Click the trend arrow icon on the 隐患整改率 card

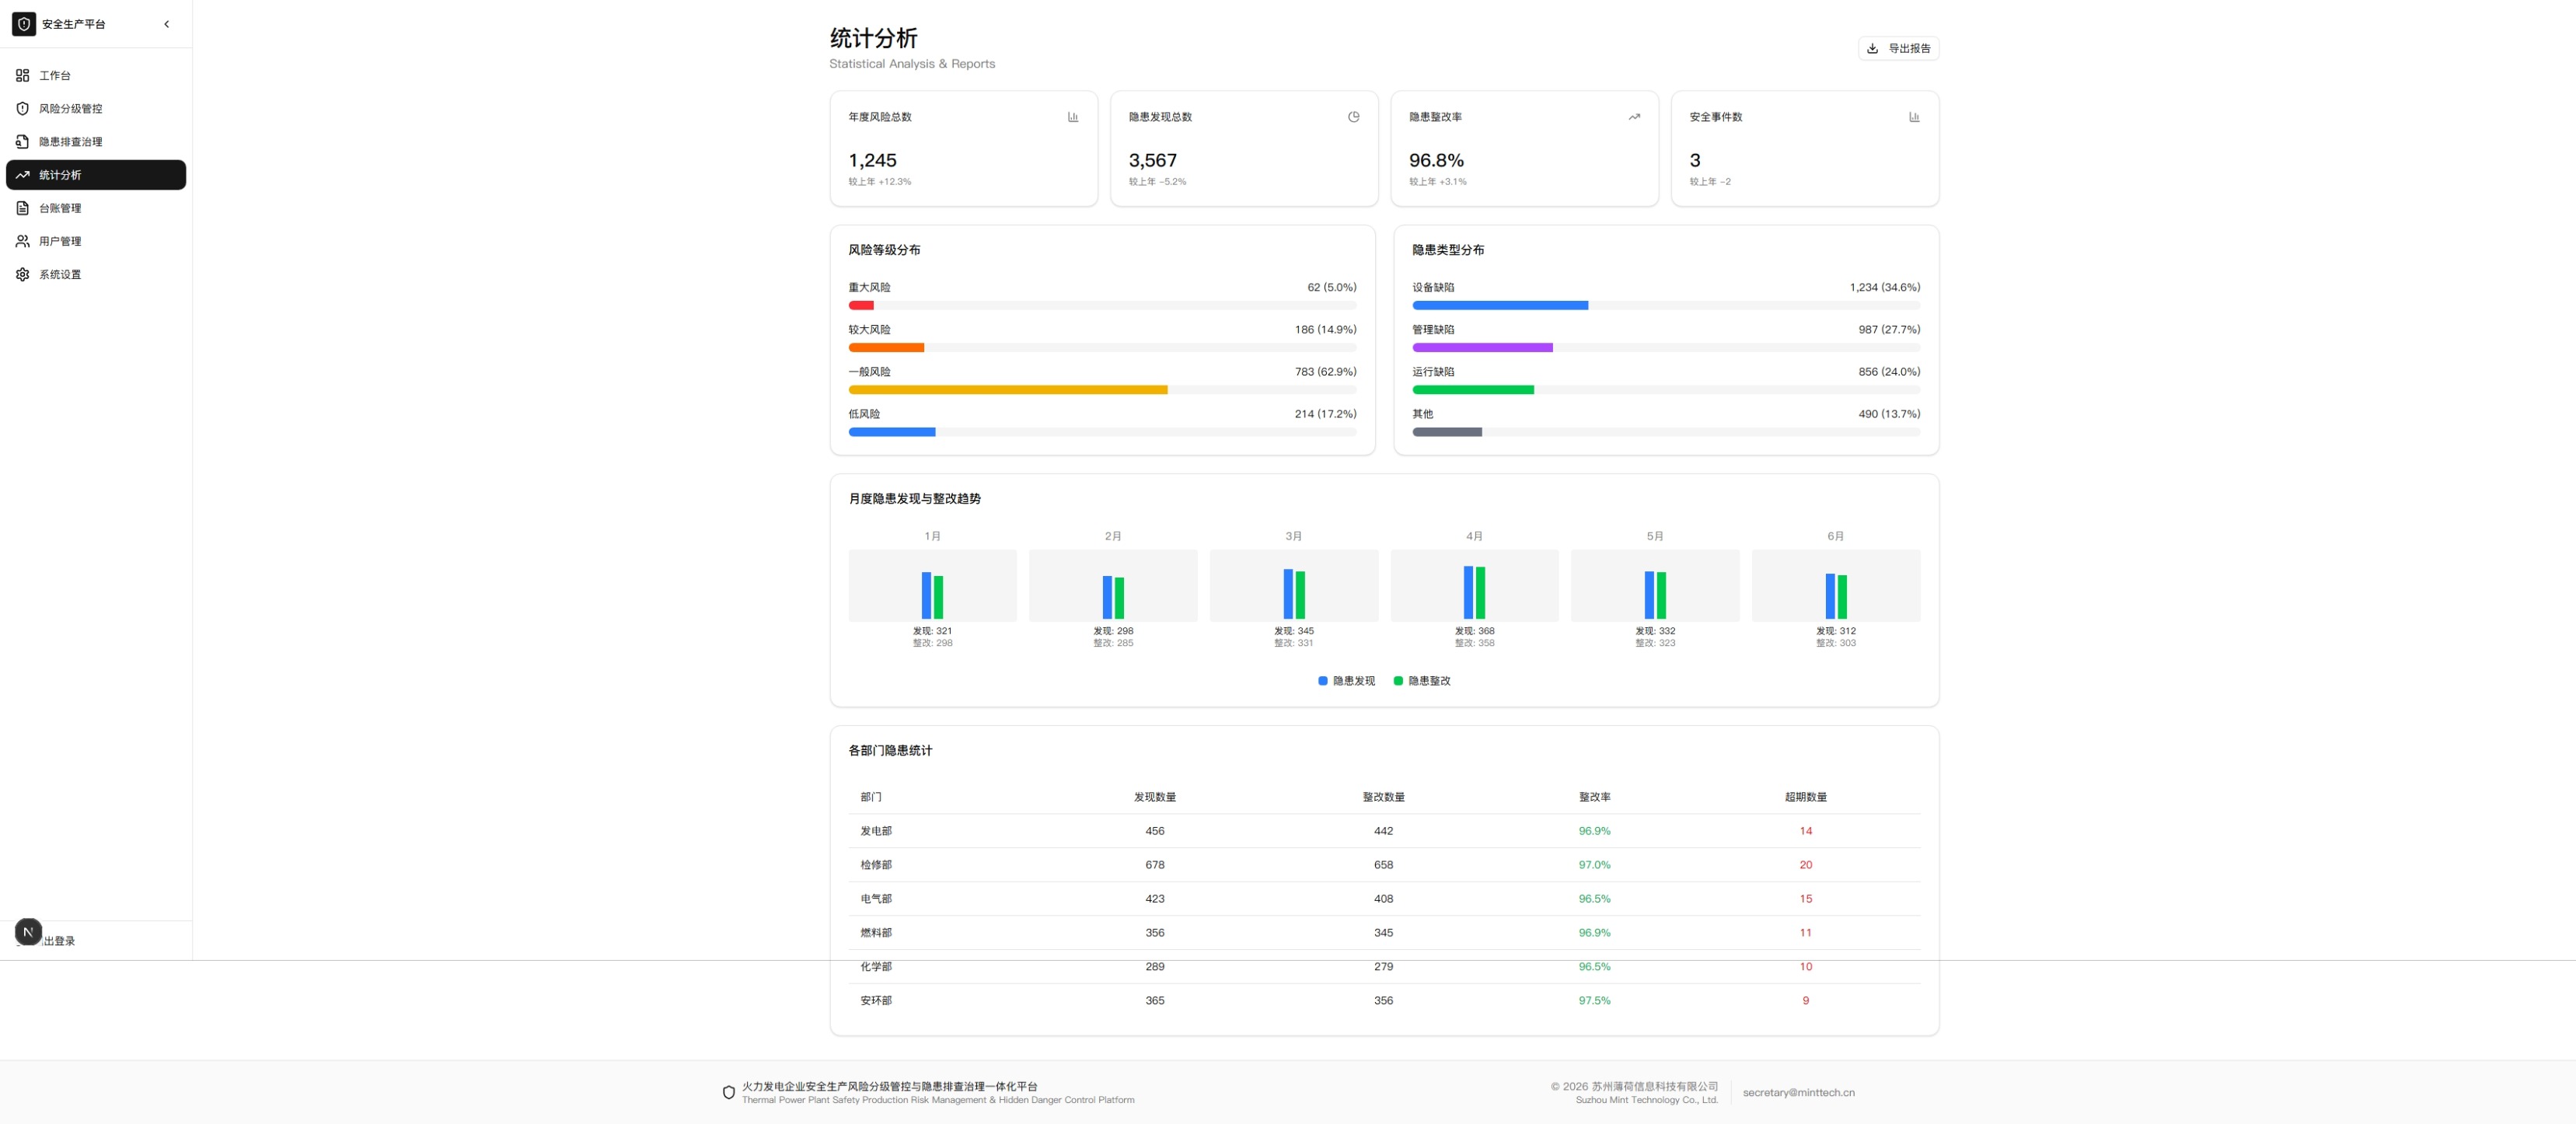click(1634, 117)
